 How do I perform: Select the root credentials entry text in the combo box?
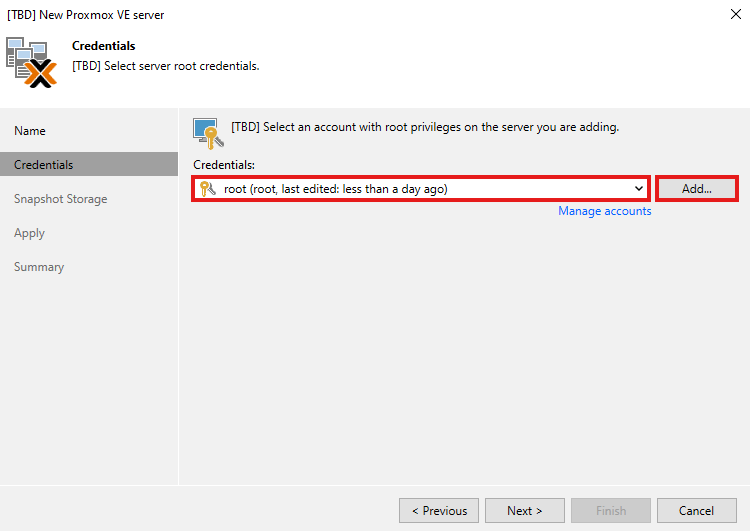pyautogui.click(x=335, y=189)
